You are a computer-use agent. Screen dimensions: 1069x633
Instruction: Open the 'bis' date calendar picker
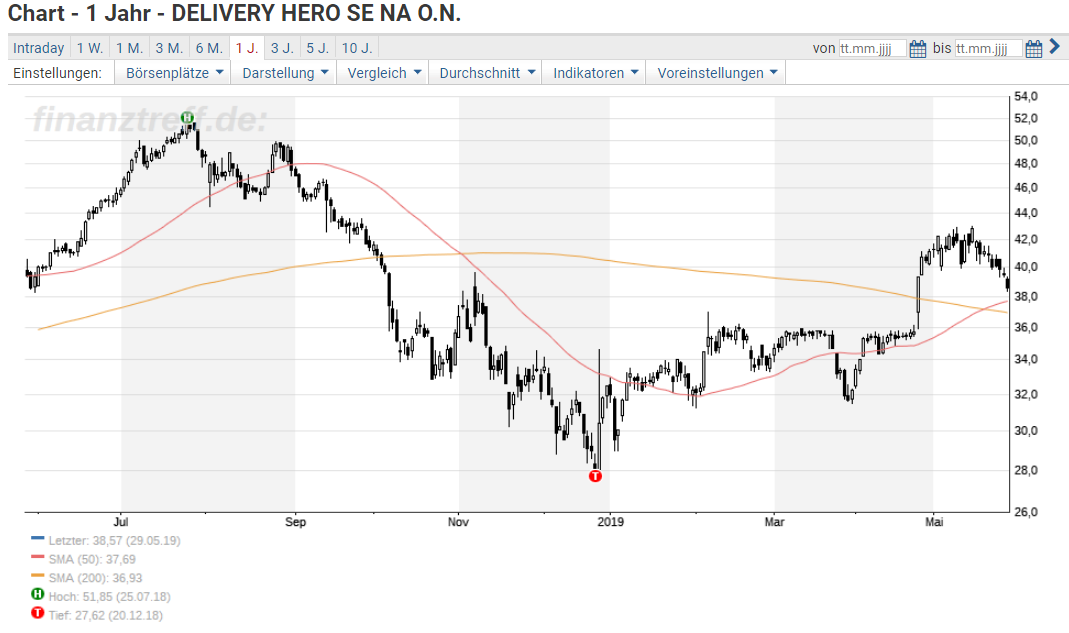(x=1034, y=48)
